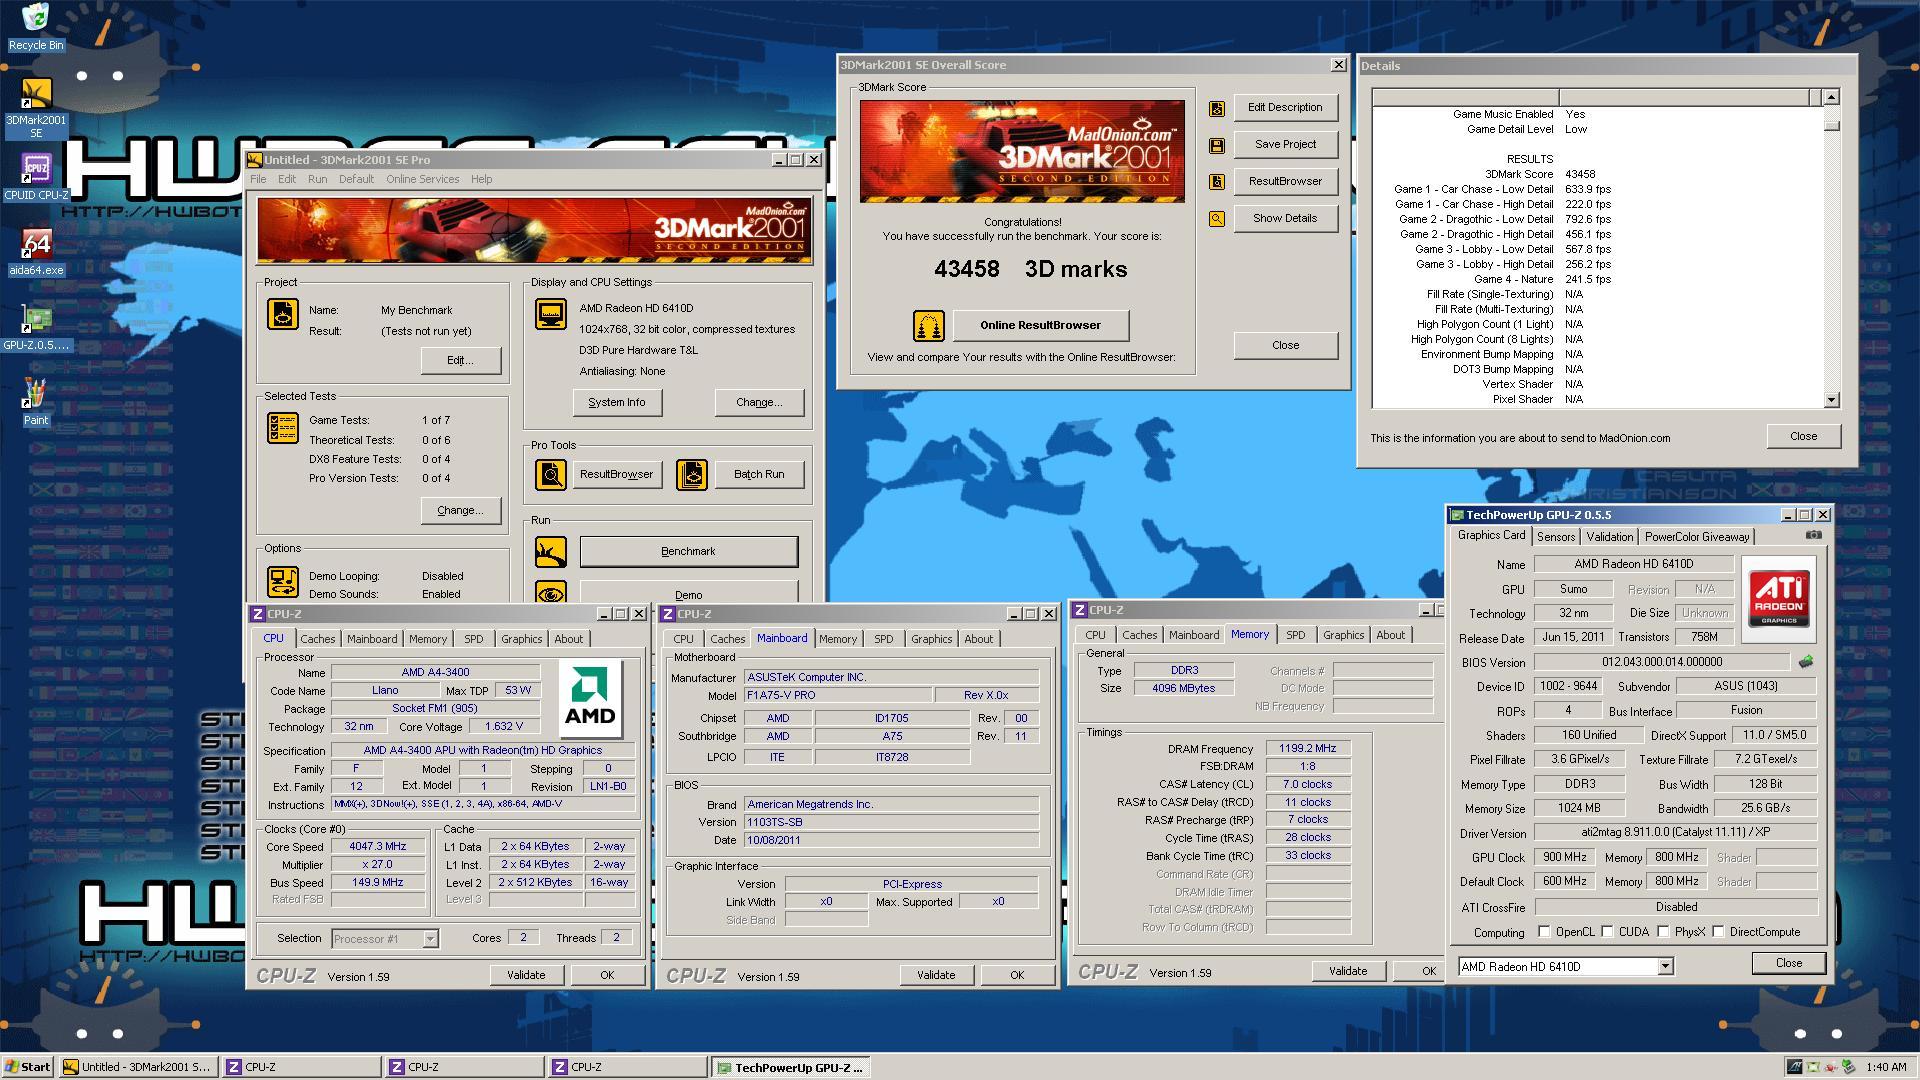Open the CPUID CPU-Z desktop shortcut
Screen dimensions: 1920x1080
click(36, 177)
